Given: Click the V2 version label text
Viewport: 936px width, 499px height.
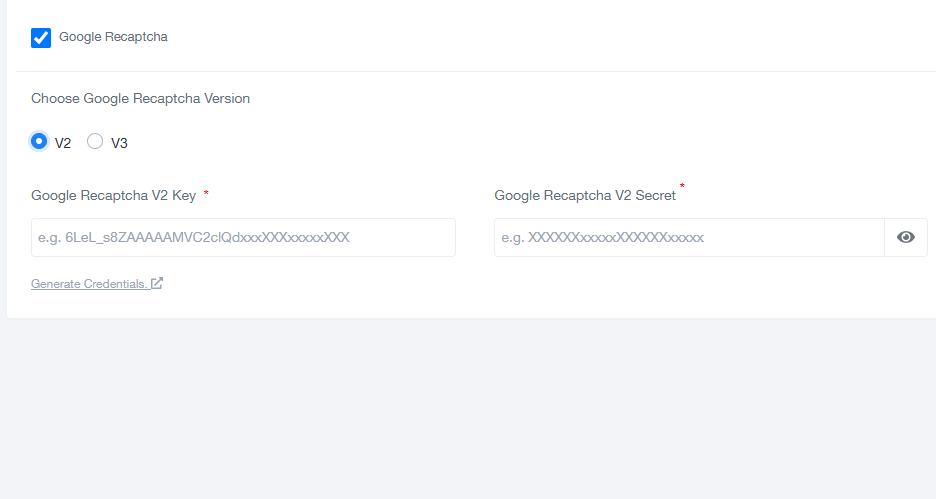Looking at the screenshot, I should pos(63,143).
